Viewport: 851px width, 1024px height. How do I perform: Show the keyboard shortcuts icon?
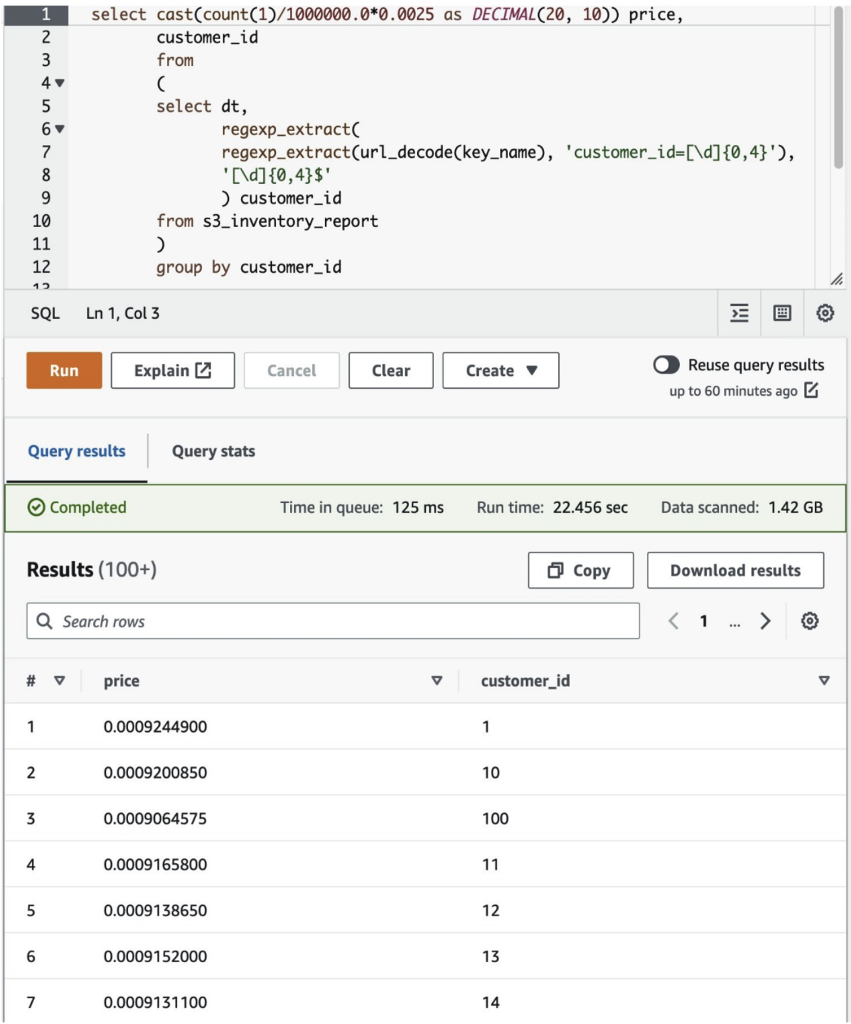click(x=781, y=313)
